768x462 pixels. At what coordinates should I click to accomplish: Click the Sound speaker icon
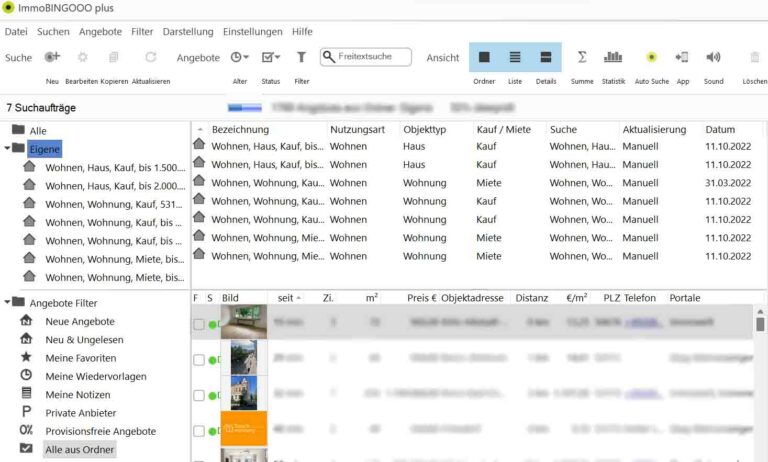[x=713, y=58]
